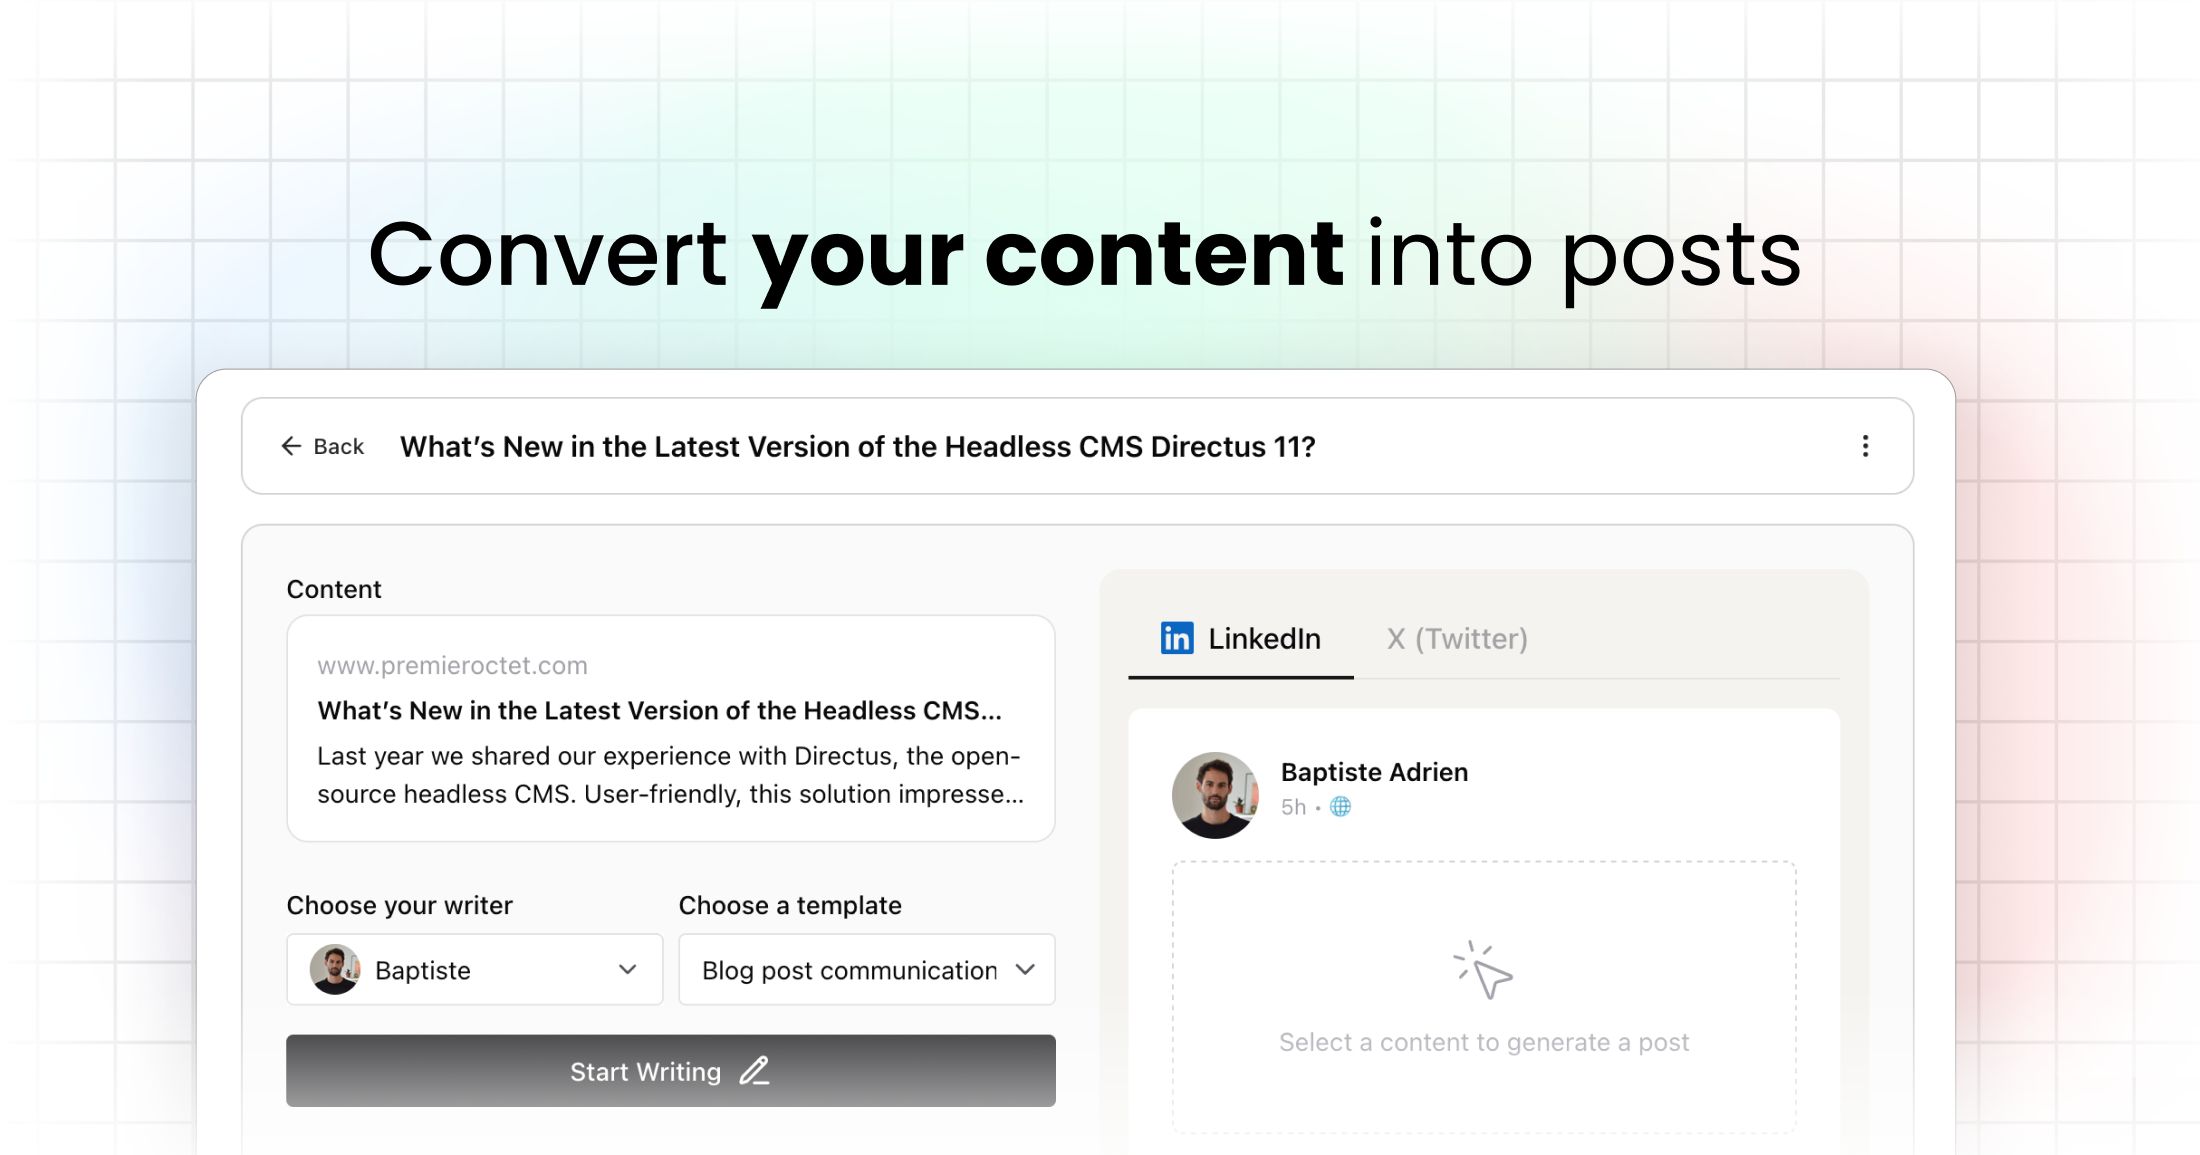Click the LinkedIn logo icon
2200x1155 pixels.
1177,638
